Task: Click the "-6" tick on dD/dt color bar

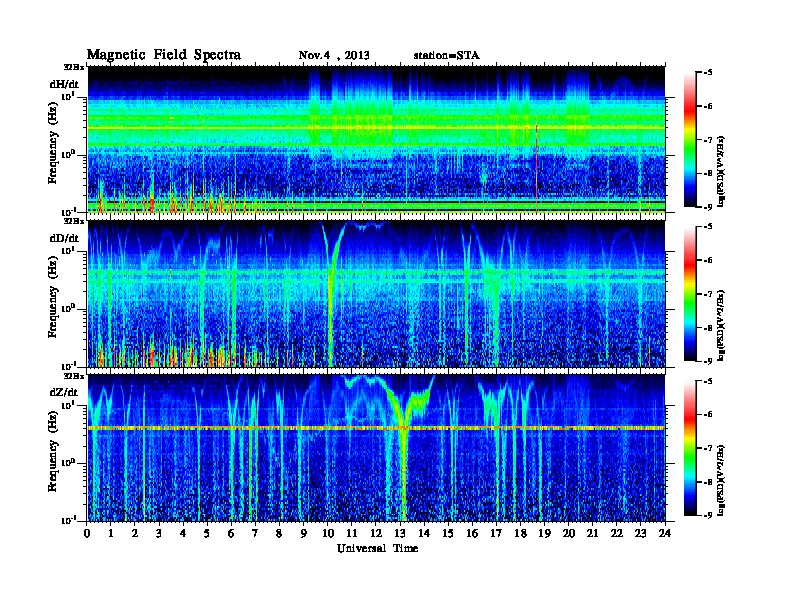Action: point(707,261)
